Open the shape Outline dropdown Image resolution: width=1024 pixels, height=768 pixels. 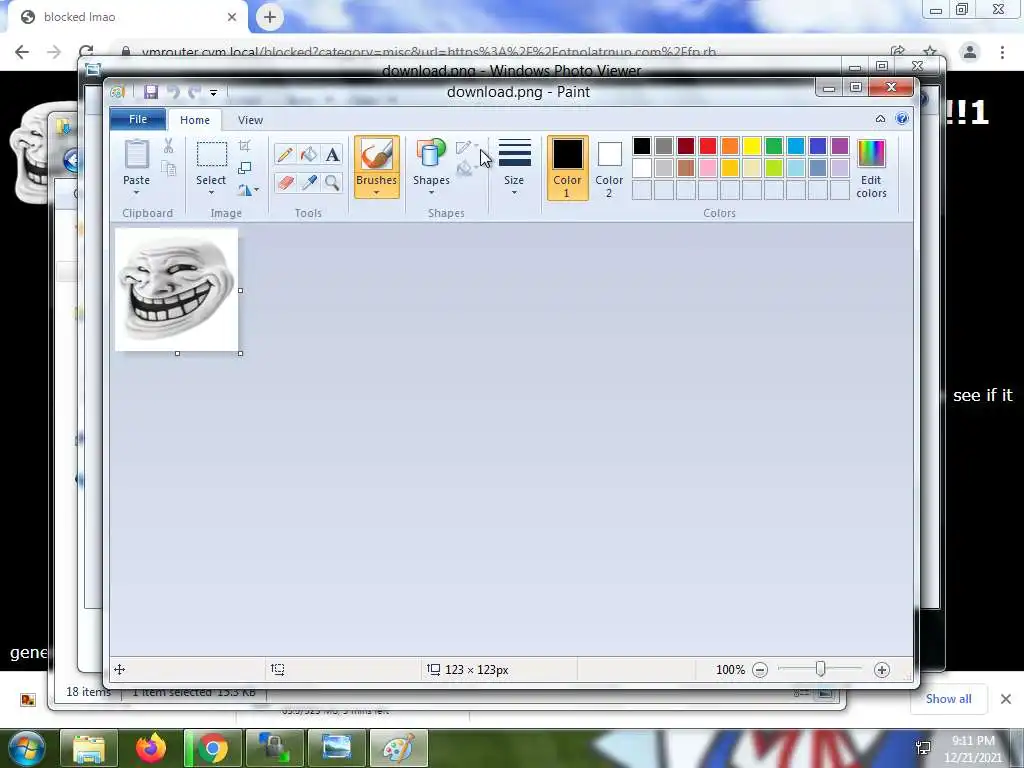point(468,147)
